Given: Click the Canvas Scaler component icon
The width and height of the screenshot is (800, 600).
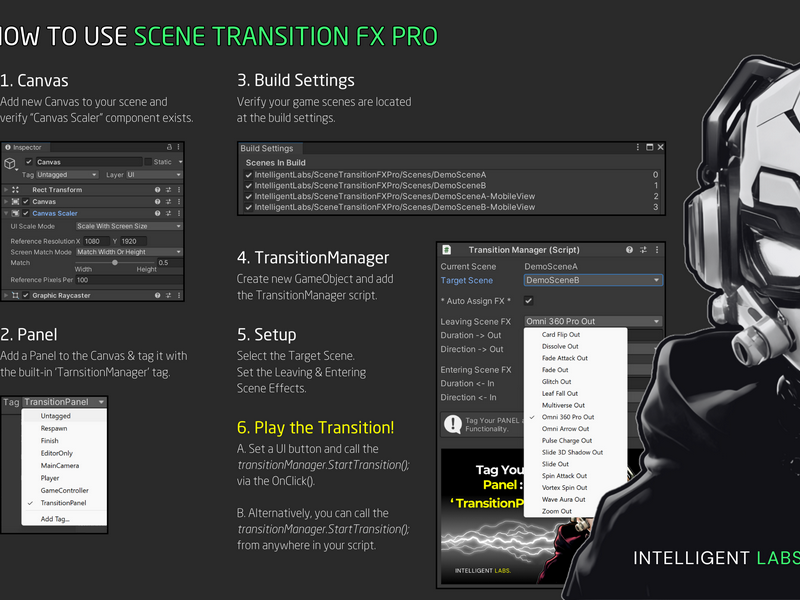Looking at the screenshot, I should (15, 213).
